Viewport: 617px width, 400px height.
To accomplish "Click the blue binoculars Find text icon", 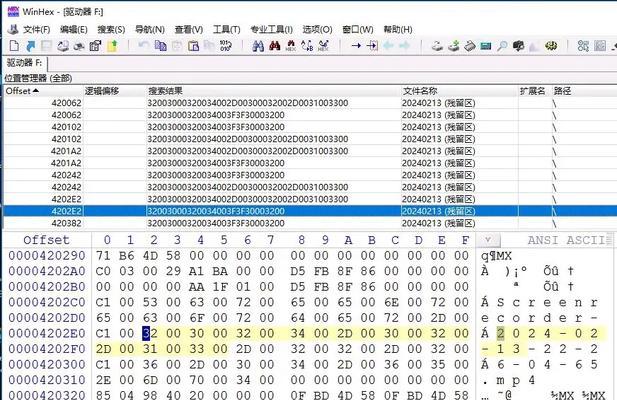I will click(x=258, y=46).
